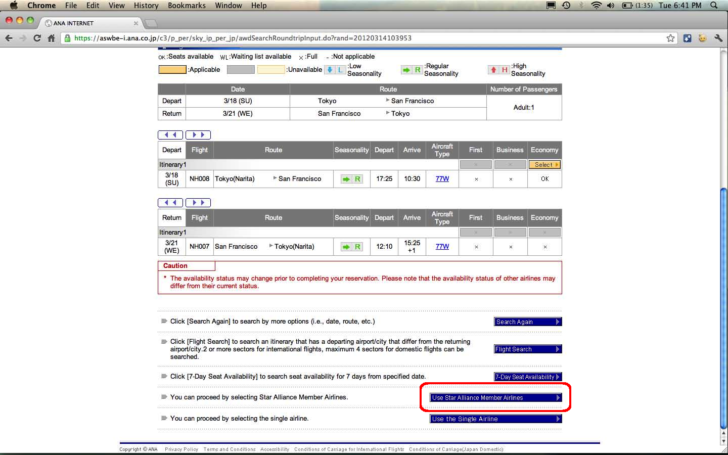Reload the ANA page
This screenshot has height=455, width=728.
tap(37, 38)
